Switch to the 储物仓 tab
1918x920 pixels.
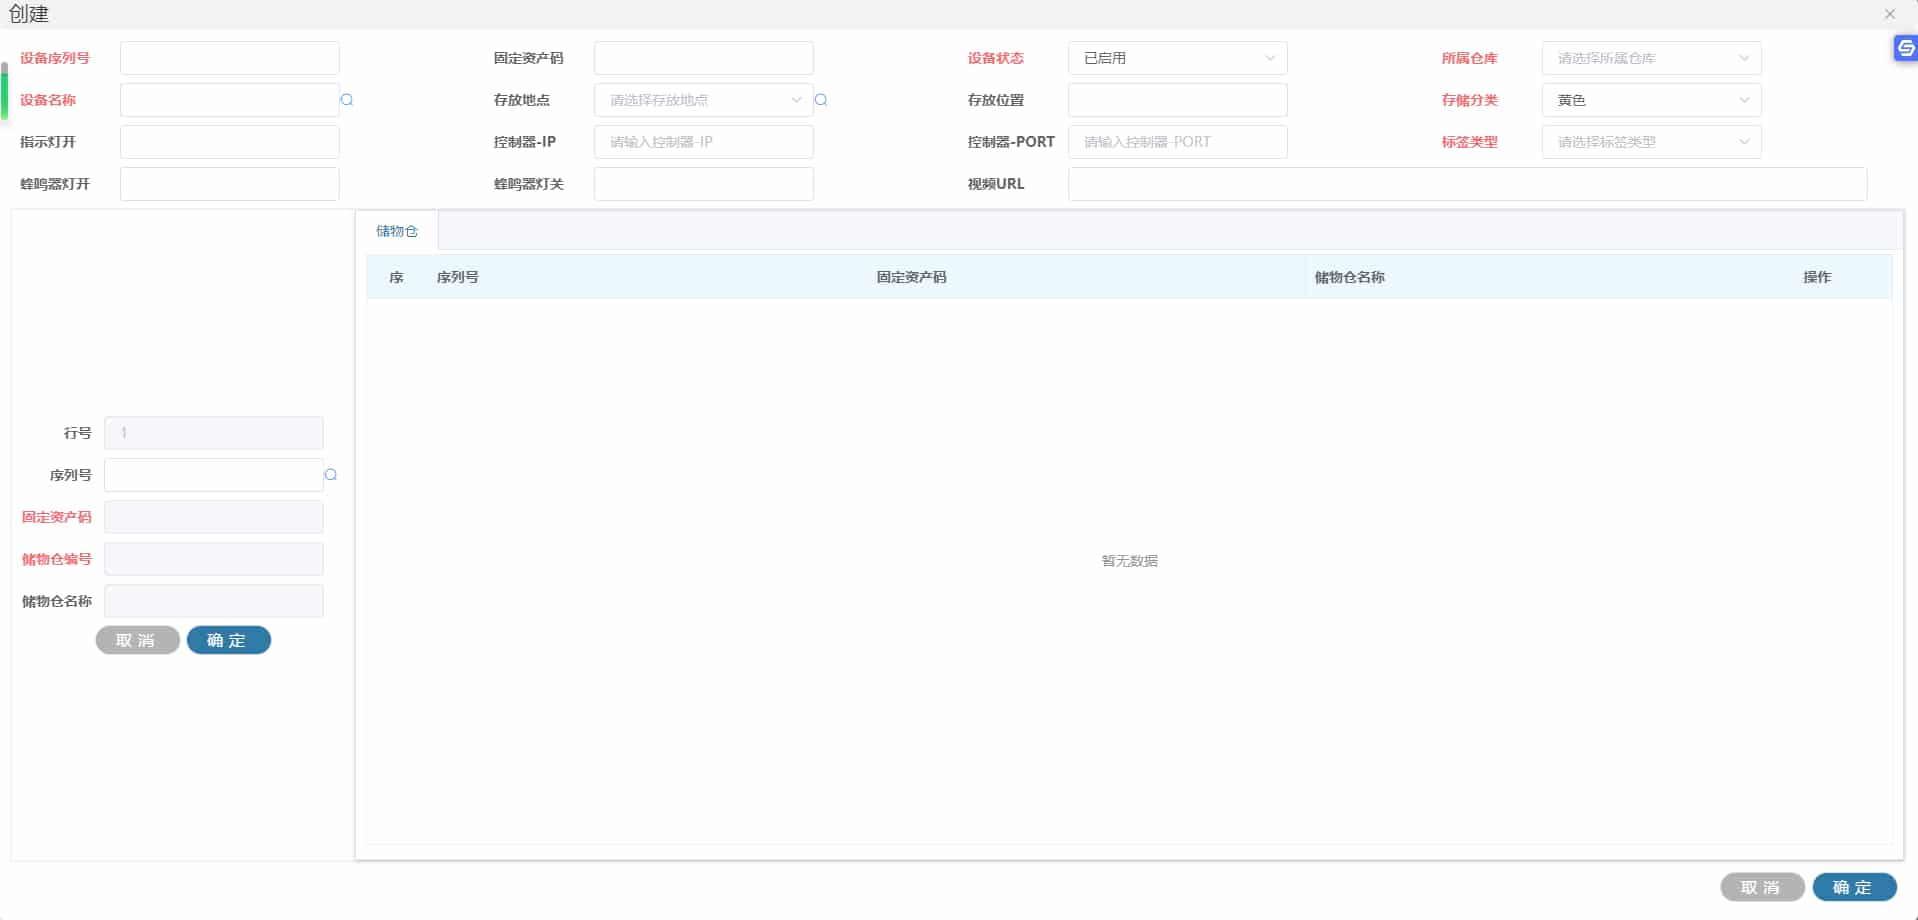click(x=397, y=231)
